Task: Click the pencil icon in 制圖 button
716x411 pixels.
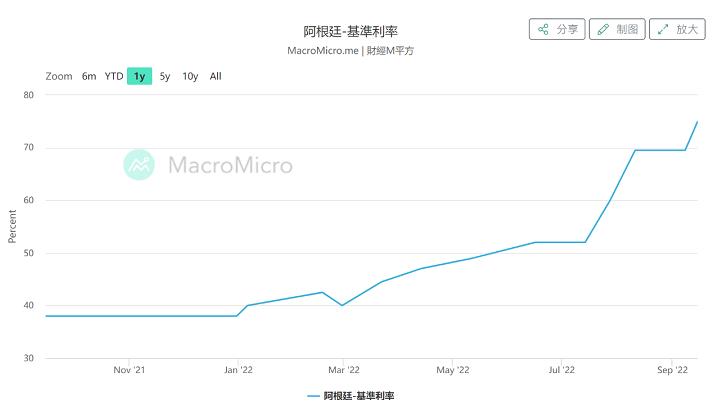Action: (603, 30)
